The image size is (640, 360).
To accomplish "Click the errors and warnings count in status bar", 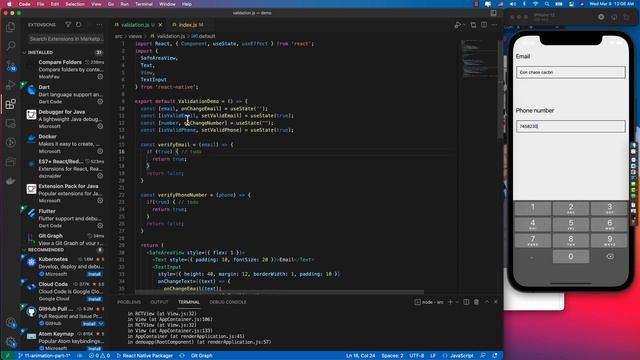I will click(100, 356).
